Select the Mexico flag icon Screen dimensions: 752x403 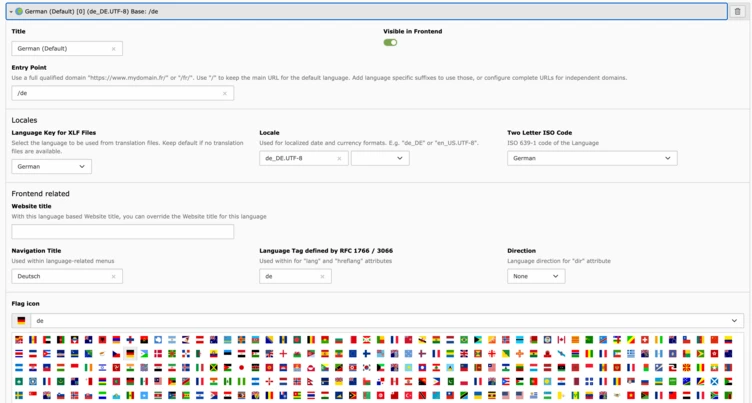[x=144, y=381]
